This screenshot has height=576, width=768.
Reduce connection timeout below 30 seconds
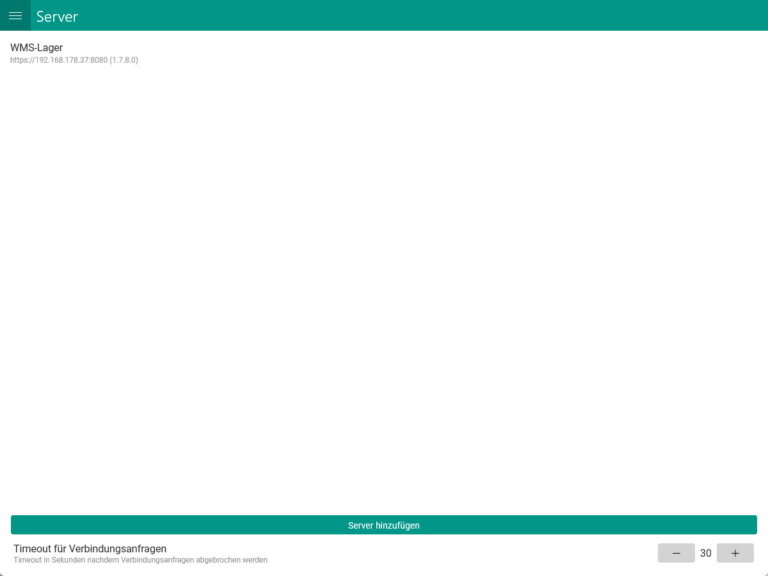[x=676, y=553]
